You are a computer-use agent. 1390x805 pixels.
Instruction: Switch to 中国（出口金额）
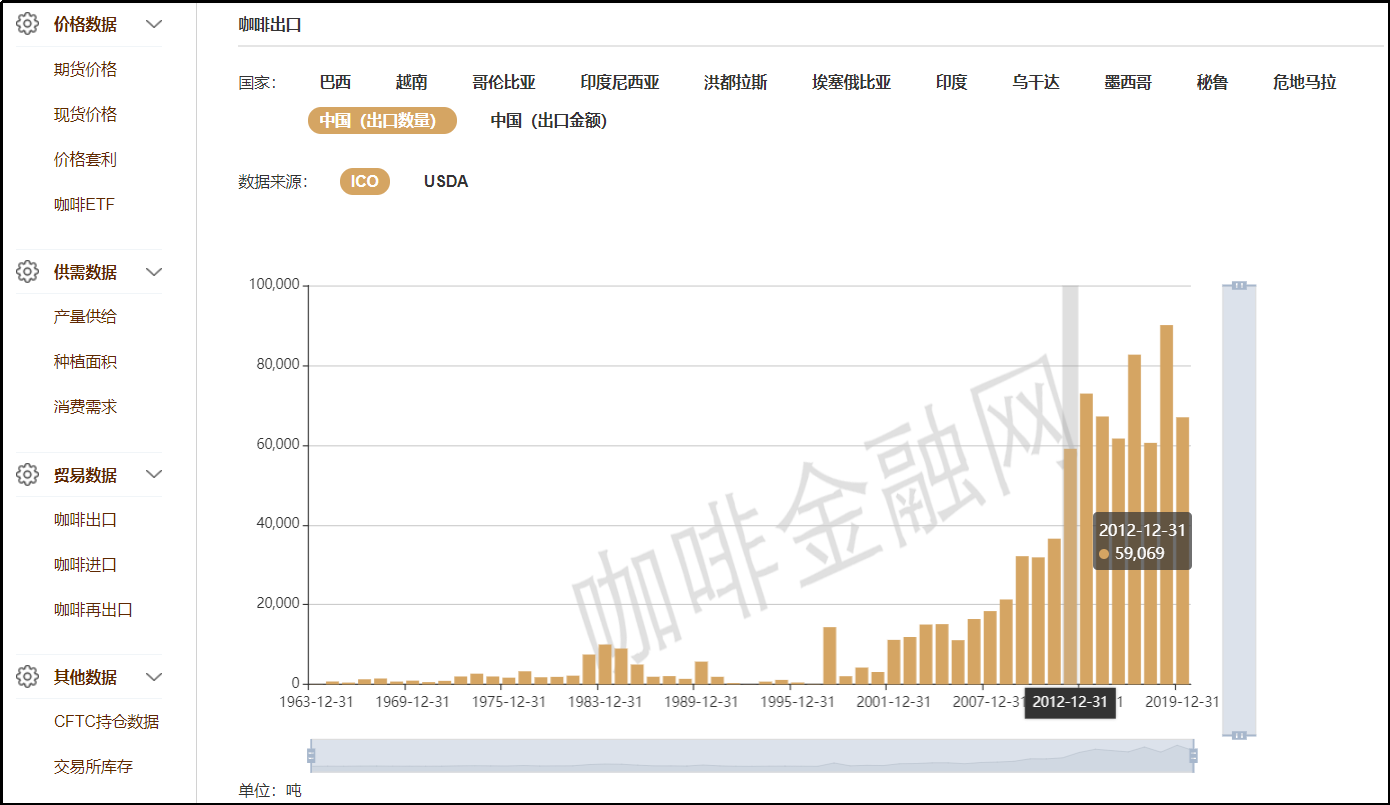(x=549, y=120)
